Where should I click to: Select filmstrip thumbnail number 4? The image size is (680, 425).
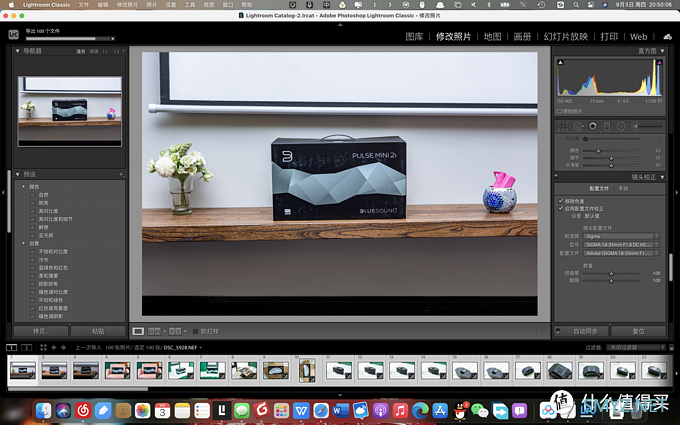117,371
